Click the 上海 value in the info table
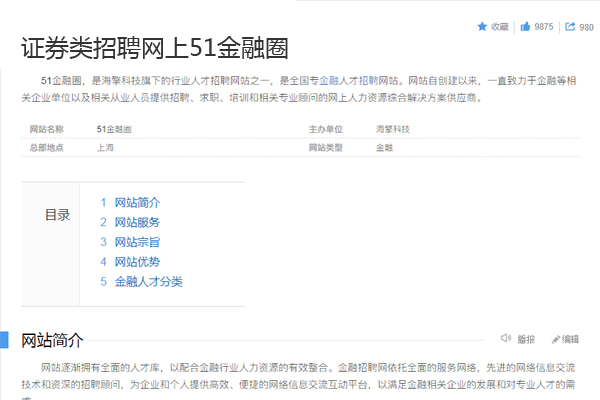Viewport: 600px width, 400px height. tap(105, 147)
